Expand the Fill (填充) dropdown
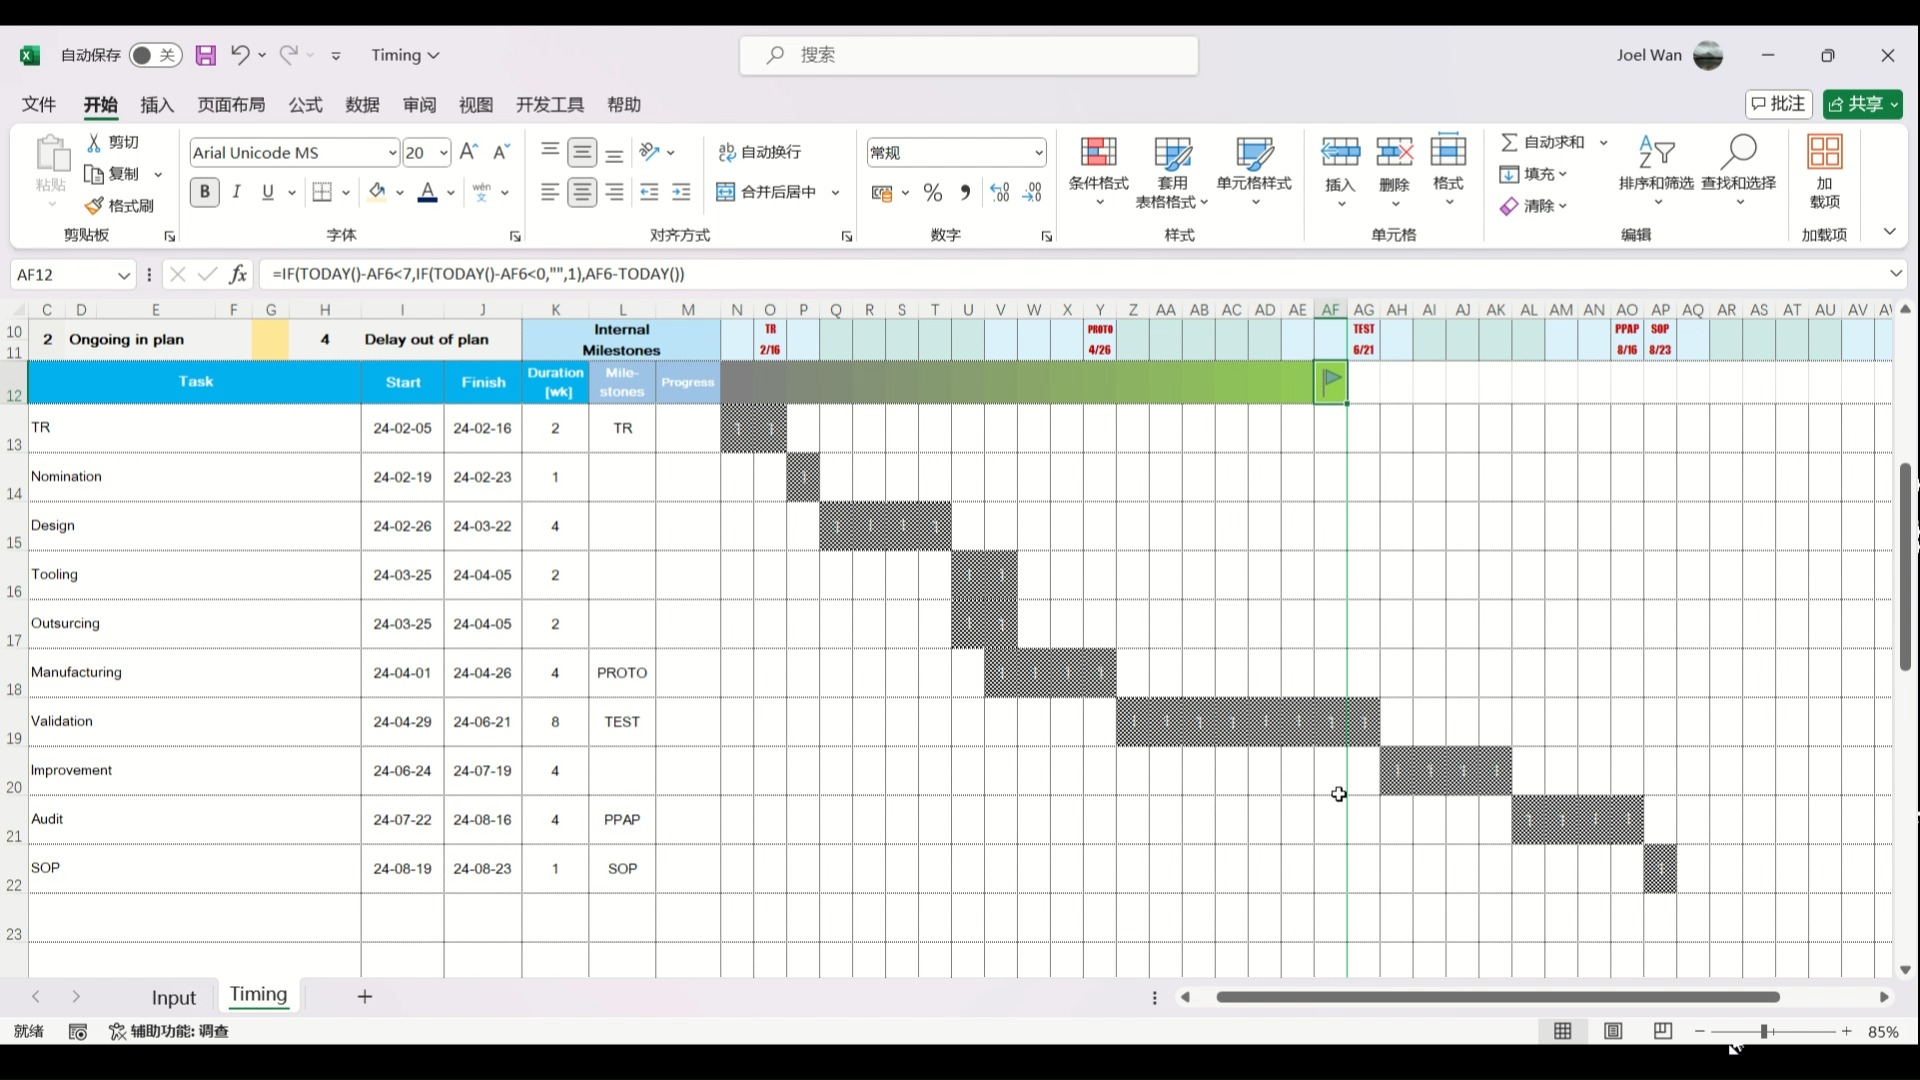This screenshot has height=1080, width=1920. [x=1562, y=174]
